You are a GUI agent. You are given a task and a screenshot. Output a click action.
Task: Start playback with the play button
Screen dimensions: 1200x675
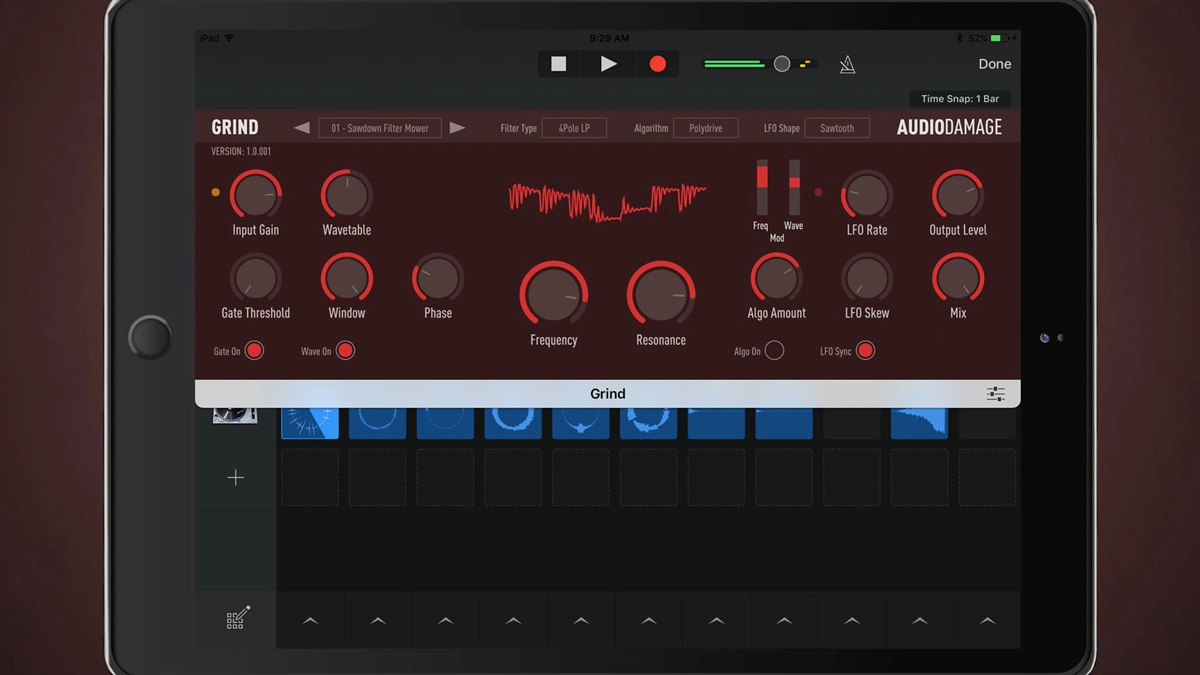608,64
